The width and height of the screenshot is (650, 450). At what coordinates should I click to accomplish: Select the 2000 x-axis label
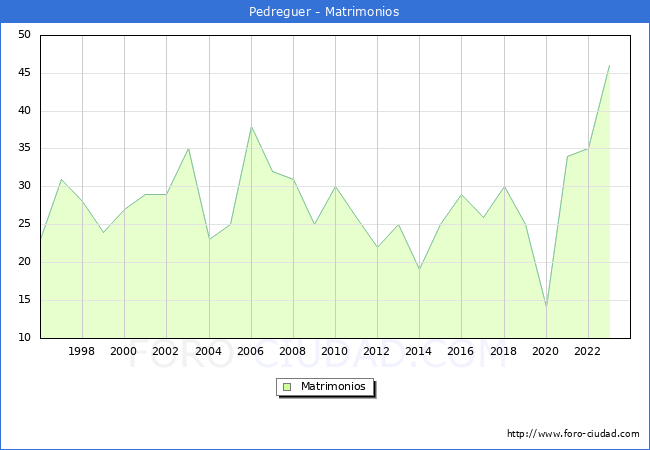[x=124, y=351]
